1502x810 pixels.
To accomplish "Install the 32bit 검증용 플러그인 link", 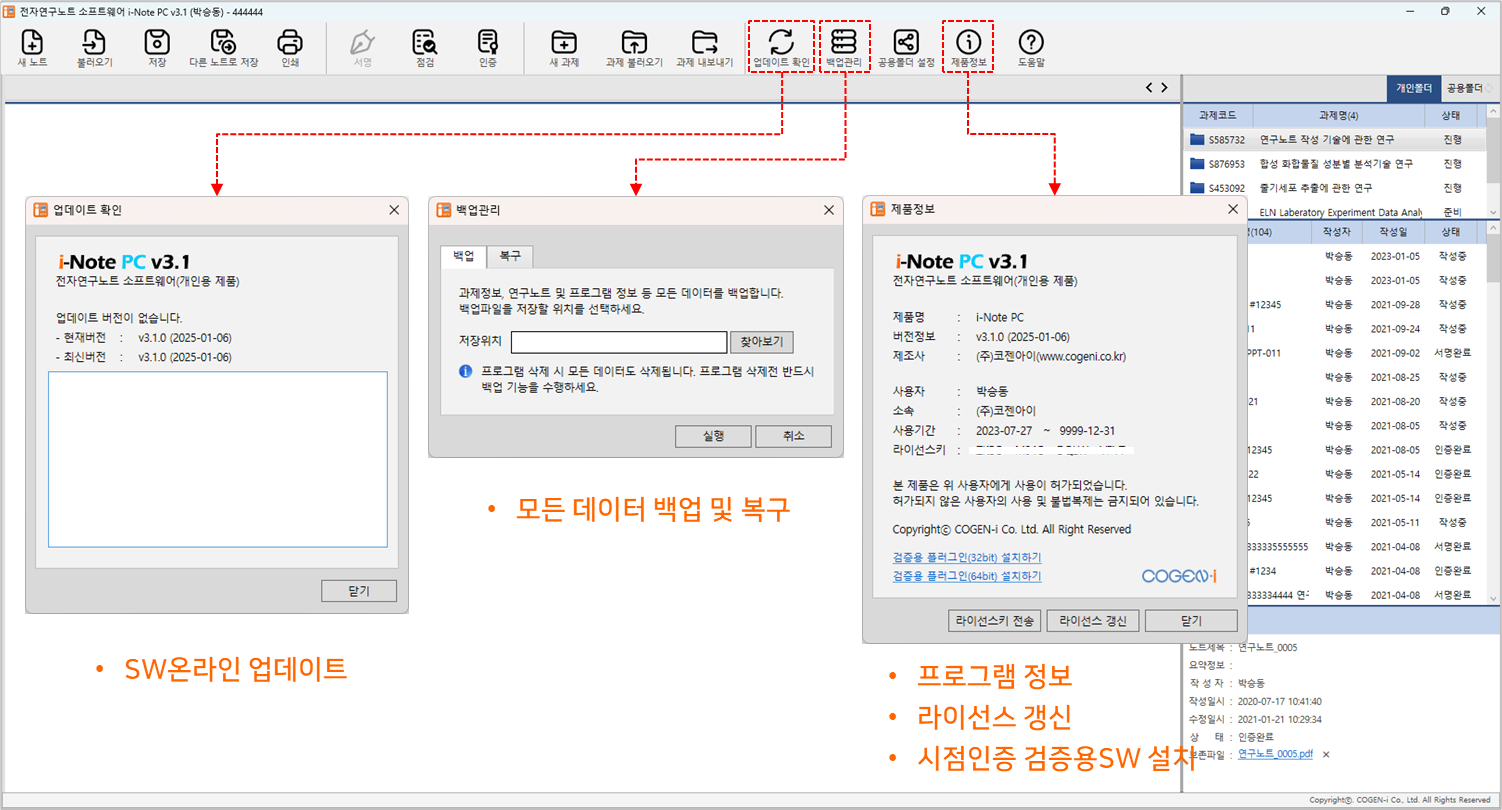I will [967, 558].
